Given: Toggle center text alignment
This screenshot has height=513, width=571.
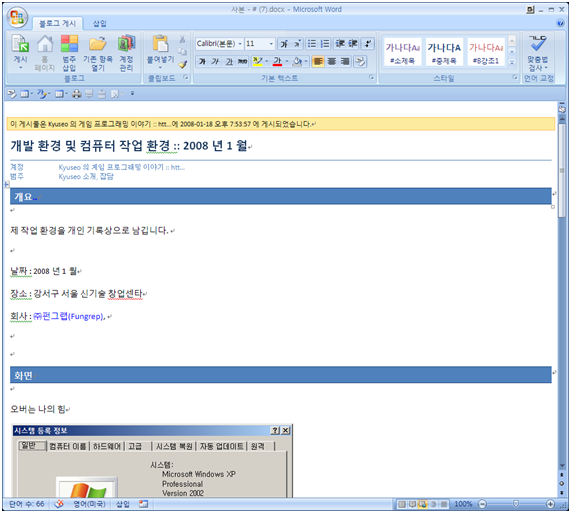Looking at the screenshot, I should click(x=332, y=62).
